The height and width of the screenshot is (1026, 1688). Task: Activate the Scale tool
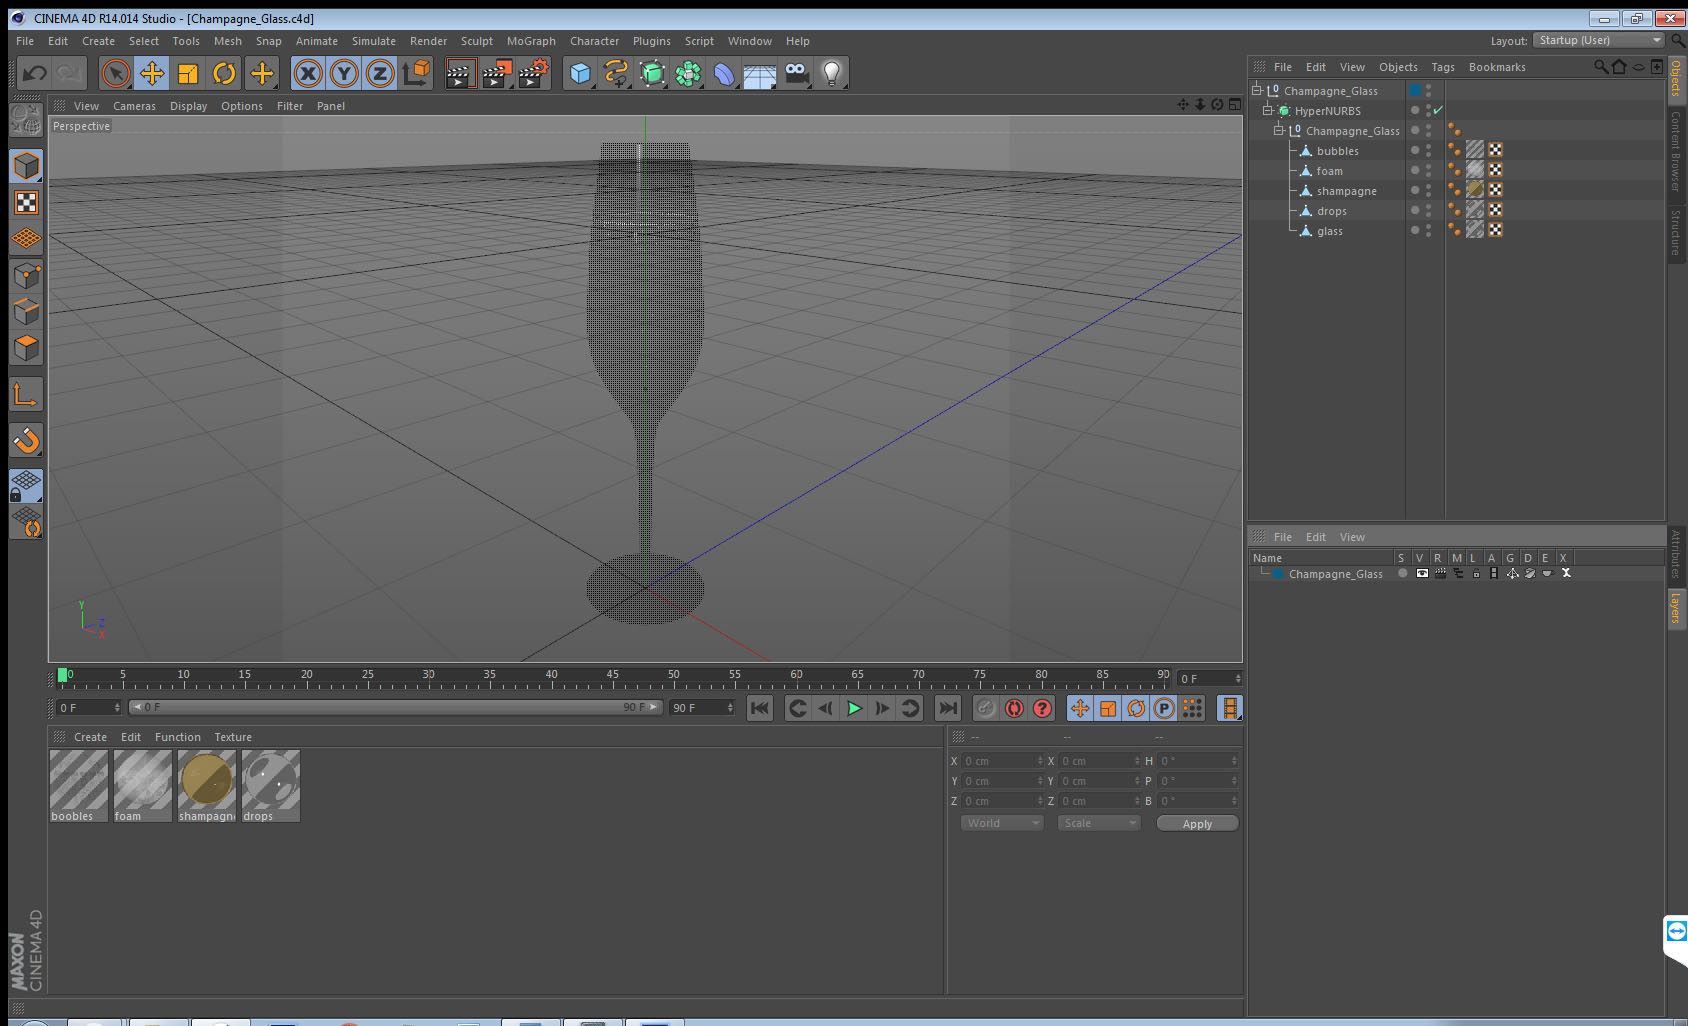coord(188,73)
